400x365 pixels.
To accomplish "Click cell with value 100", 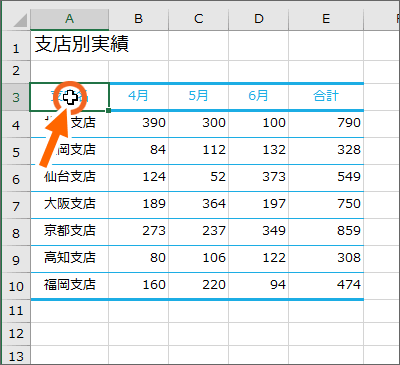I will (259, 124).
